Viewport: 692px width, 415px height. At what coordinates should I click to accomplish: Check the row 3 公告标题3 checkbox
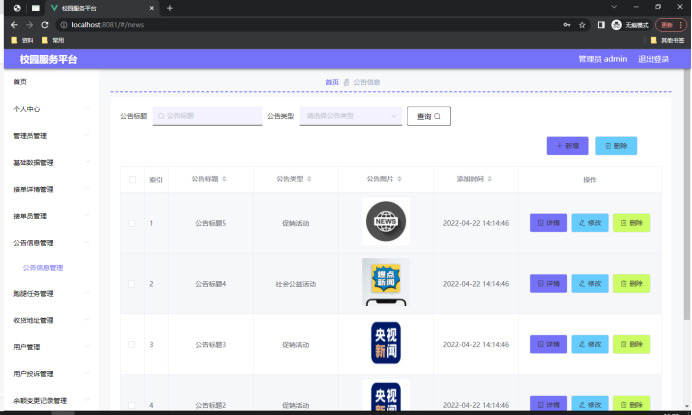click(132, 344)
